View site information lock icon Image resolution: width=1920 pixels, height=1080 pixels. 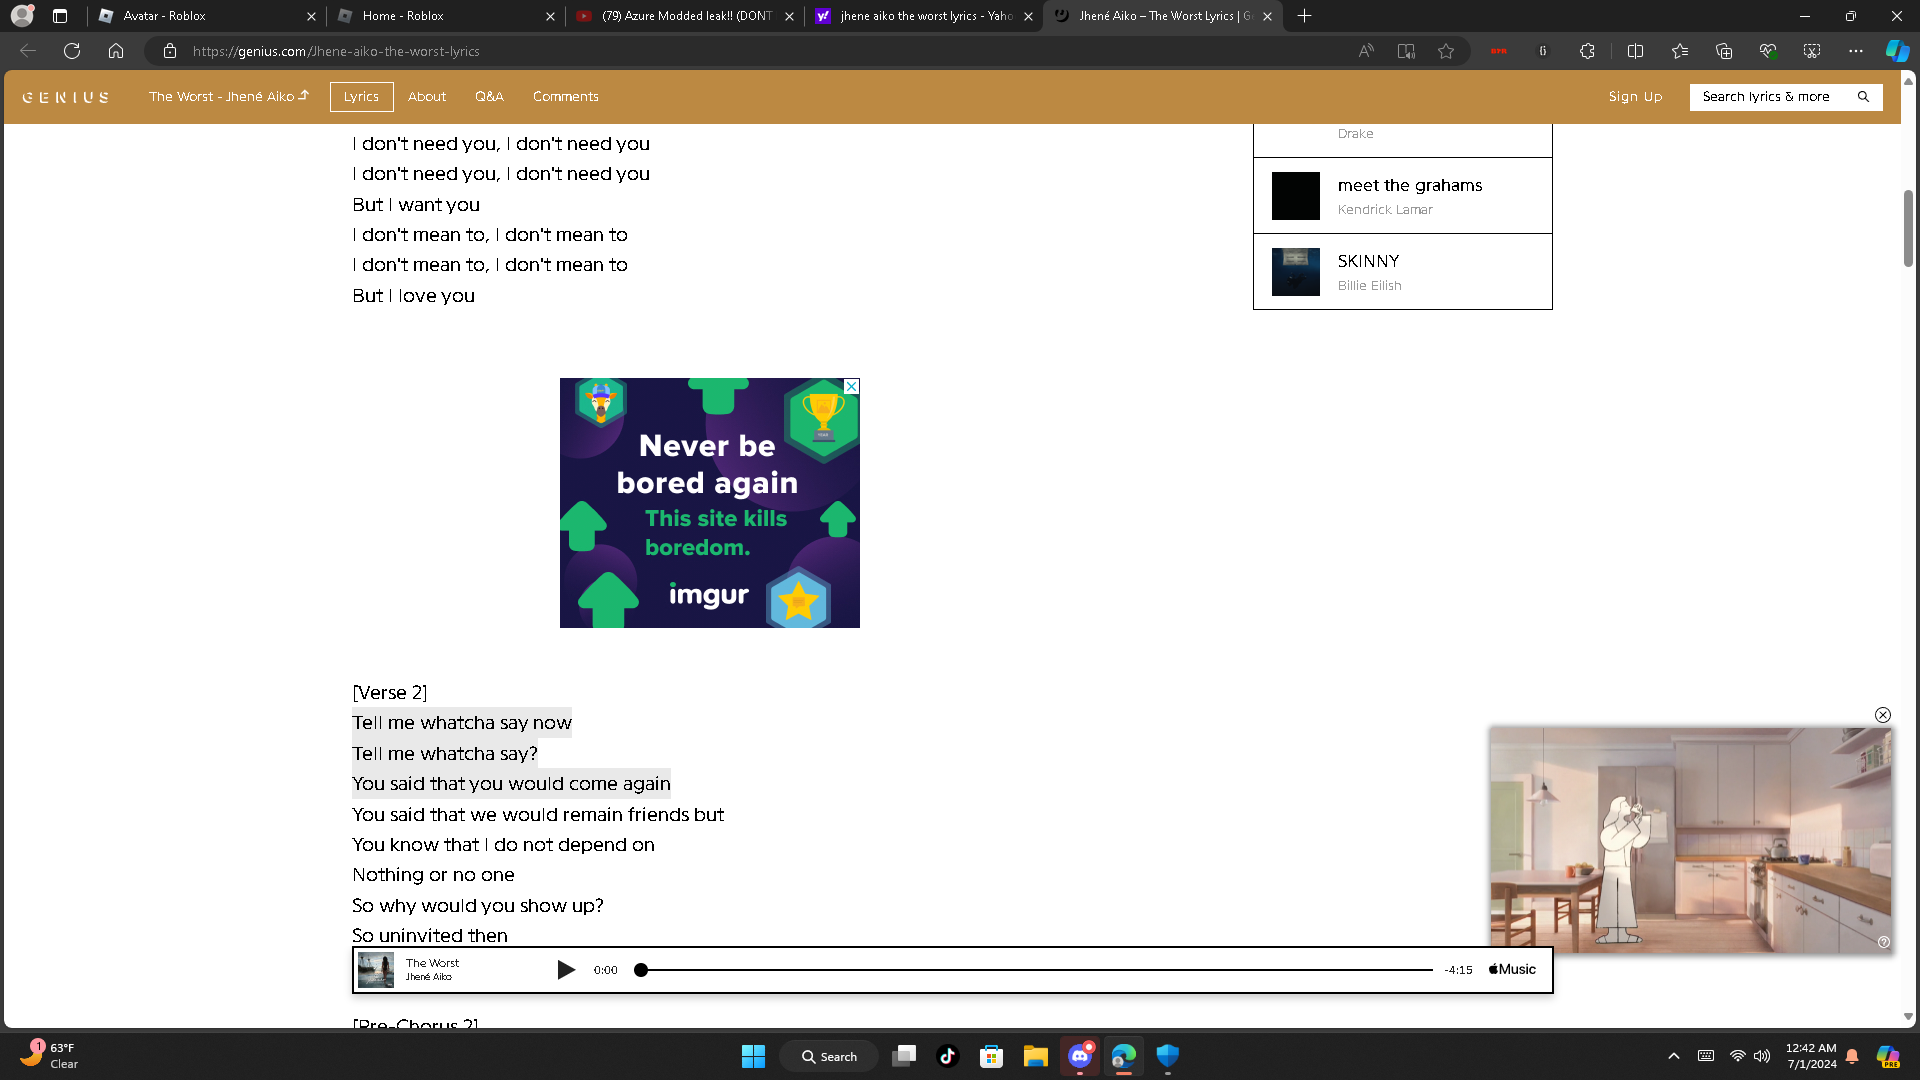point(170,51)
